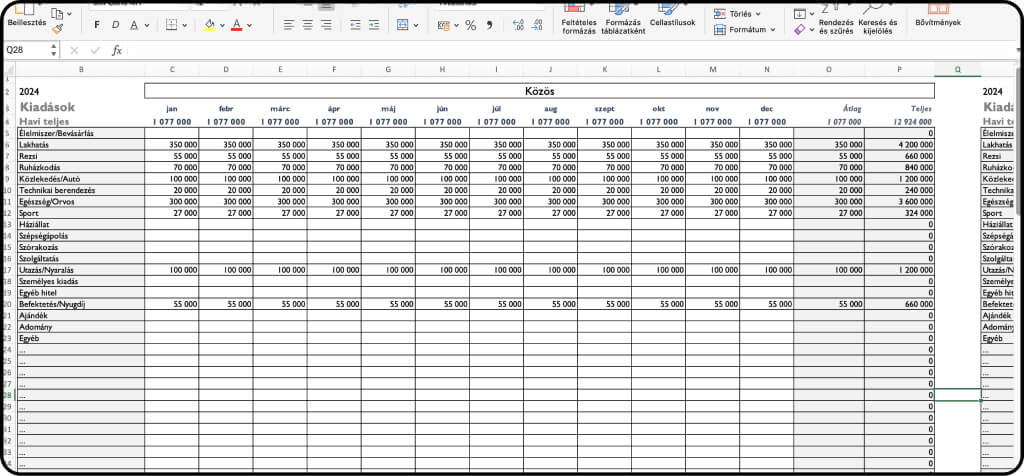Click the fill color paint bucket
This screenshot has width=1024, height=476.
click(x=208, y=25)
